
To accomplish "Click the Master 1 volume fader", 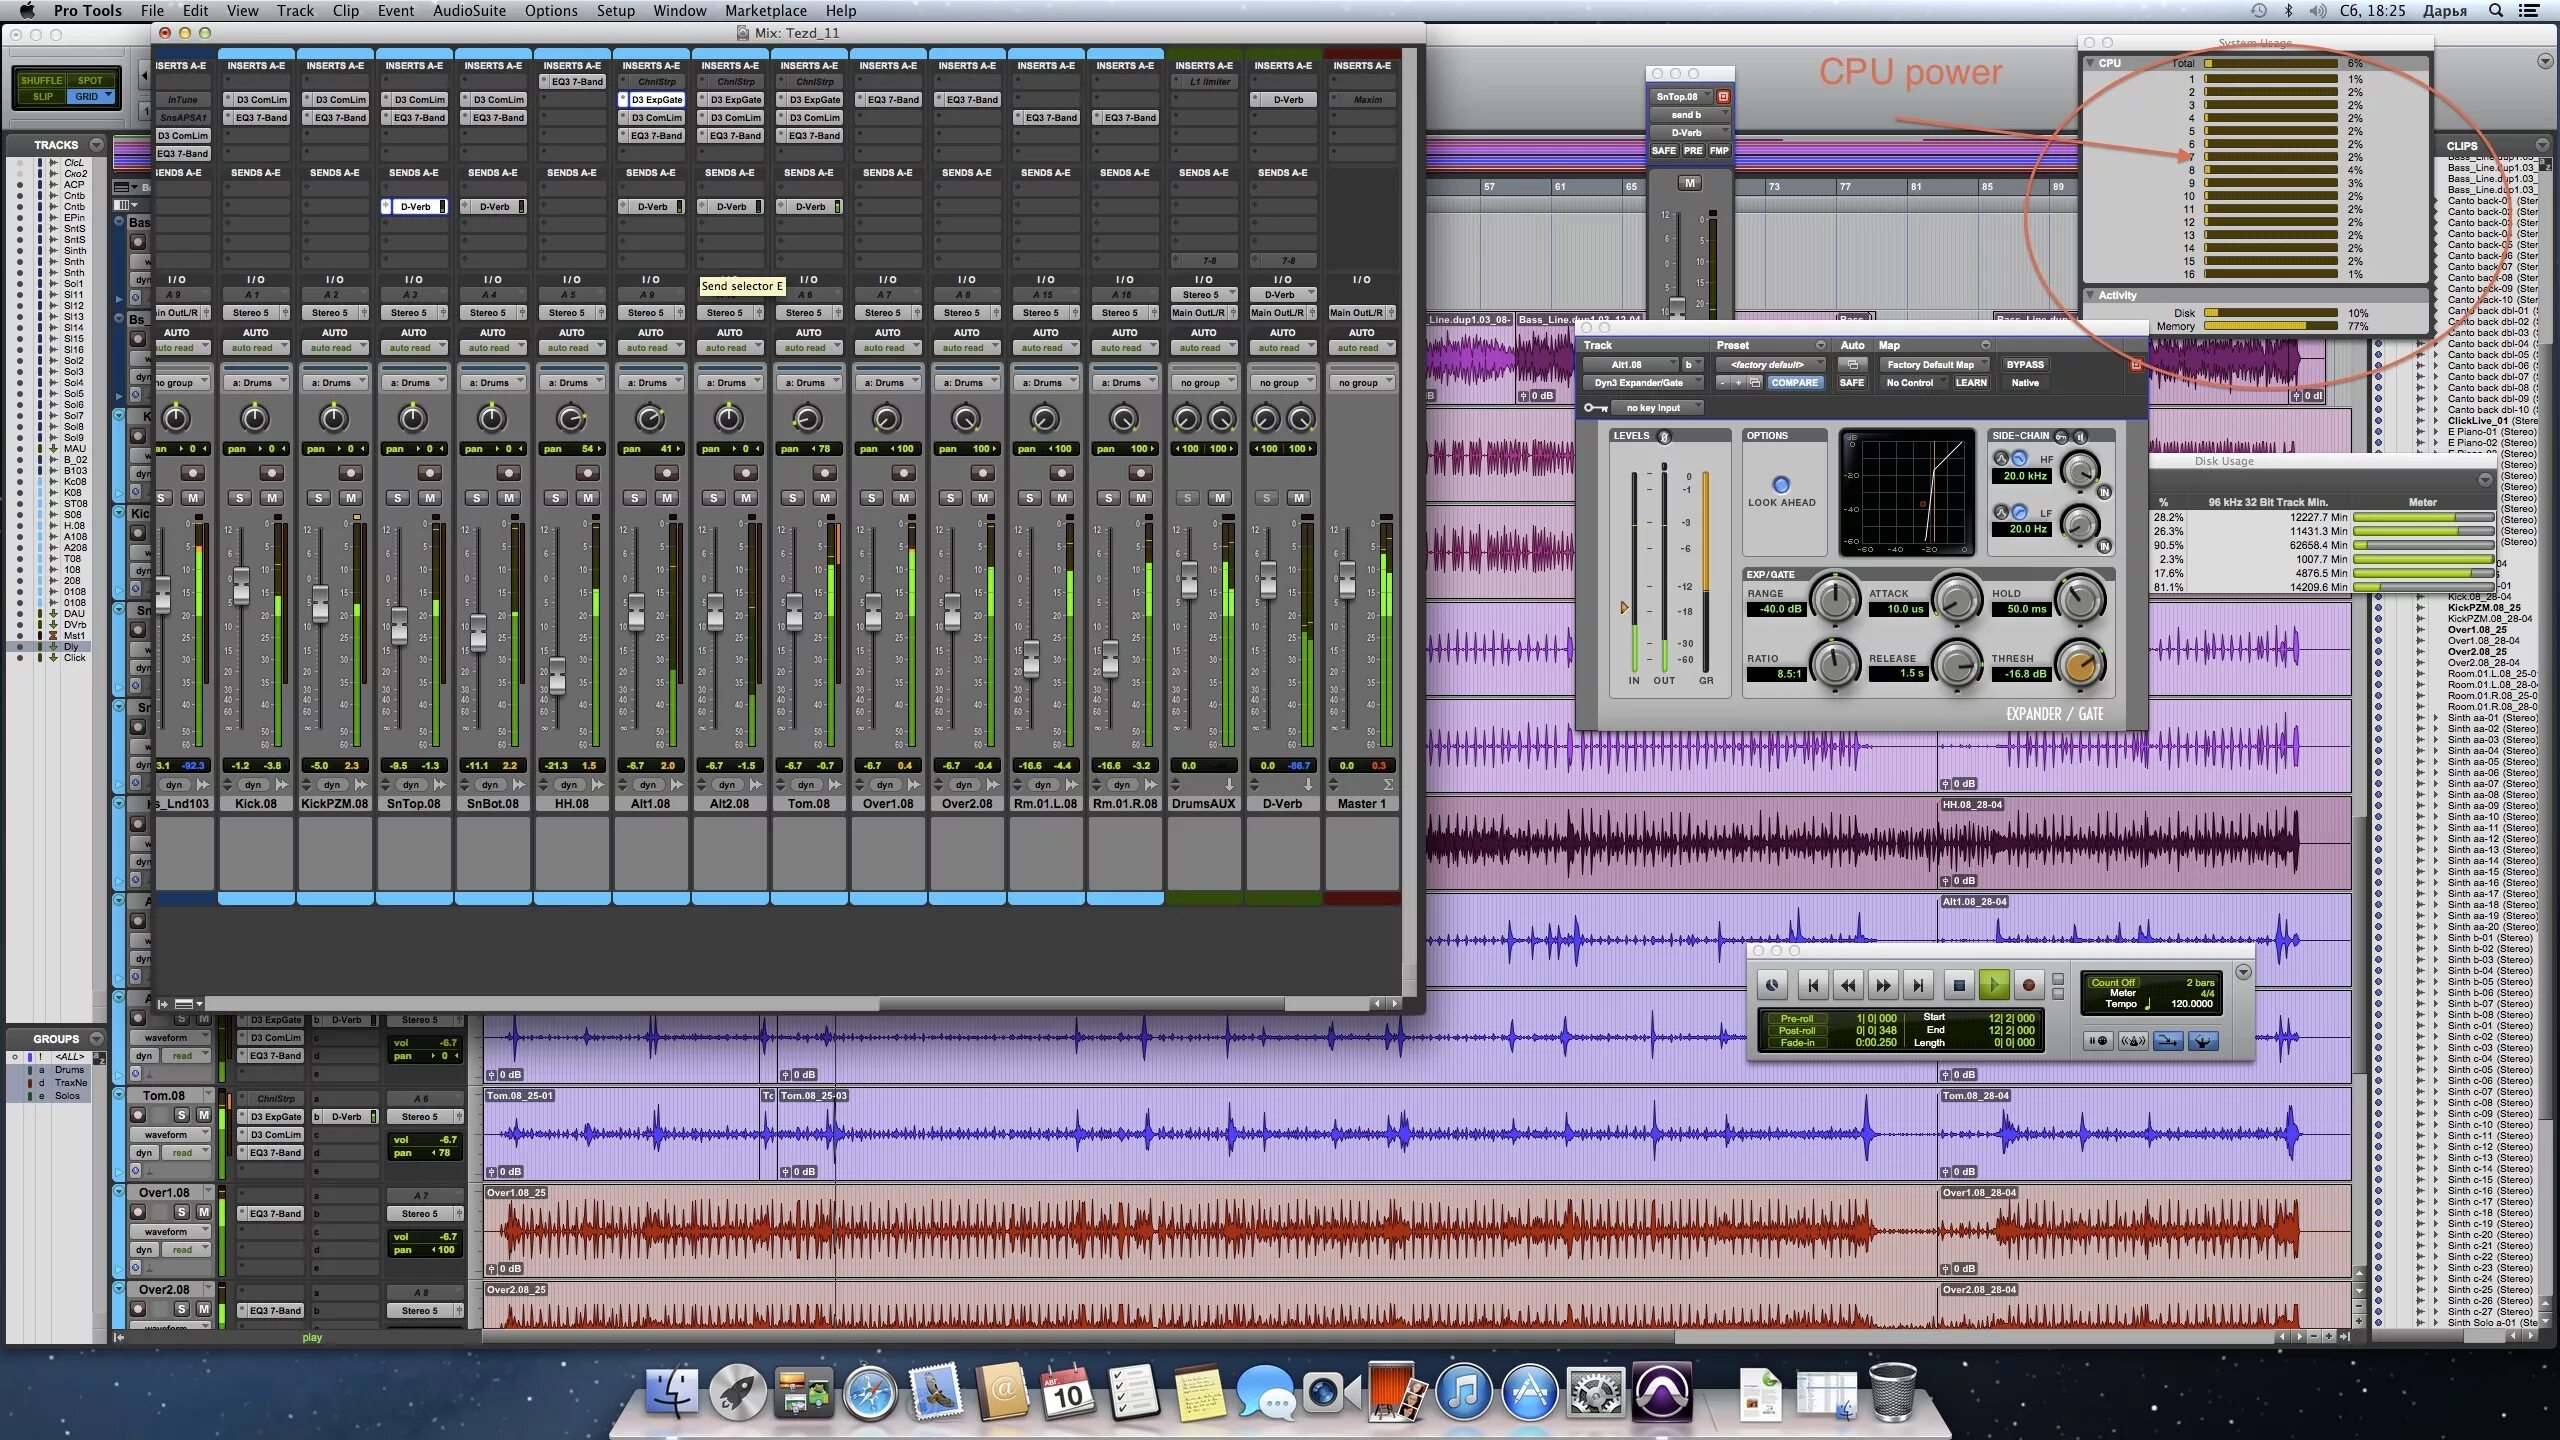I will pyautogui.click(x=1347, y=581).
